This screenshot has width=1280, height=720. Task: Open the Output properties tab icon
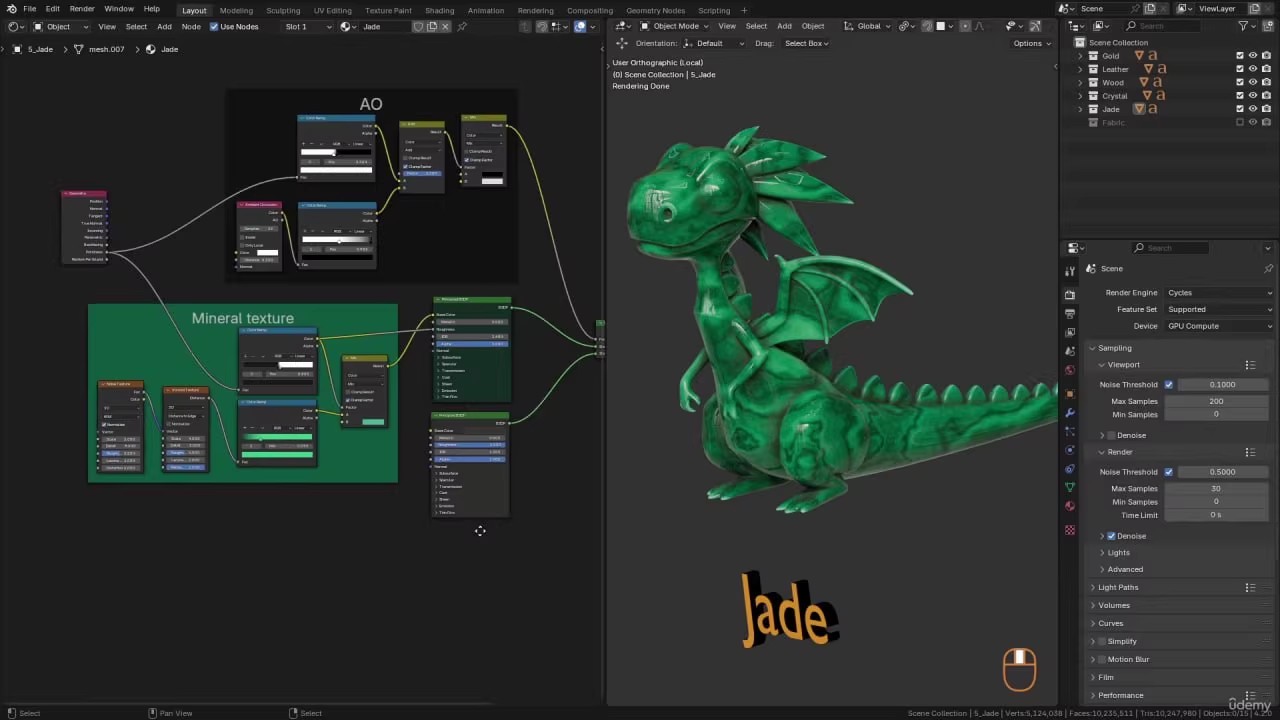tap(1070, 314)
